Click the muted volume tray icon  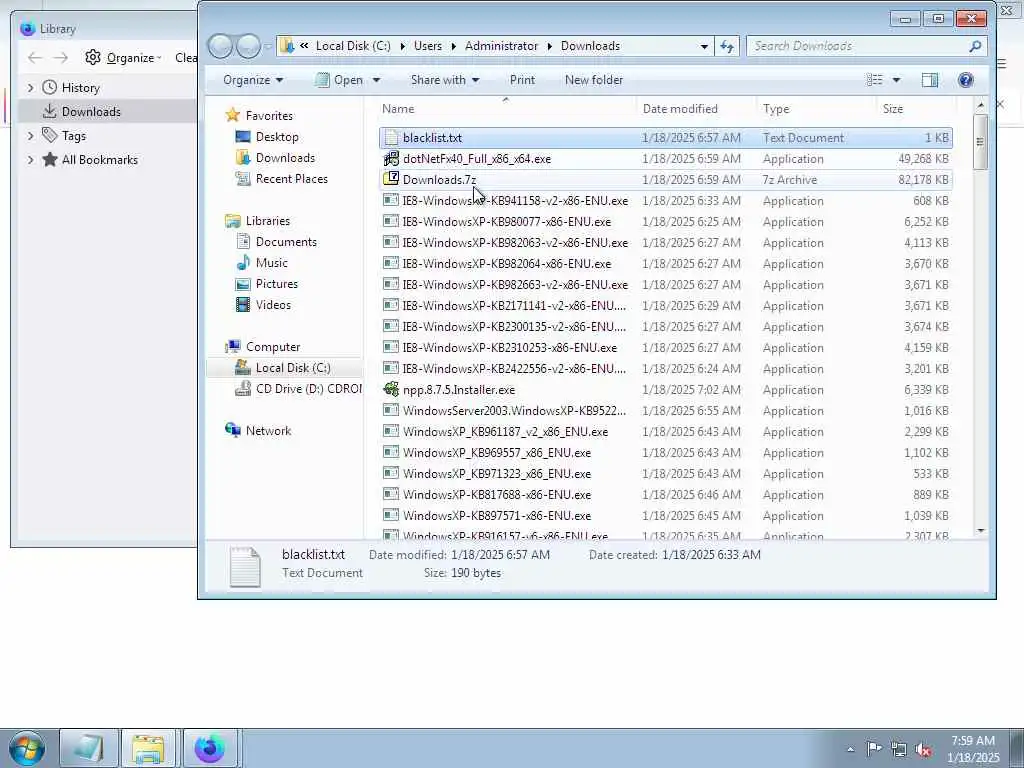(x=923, y=750)
